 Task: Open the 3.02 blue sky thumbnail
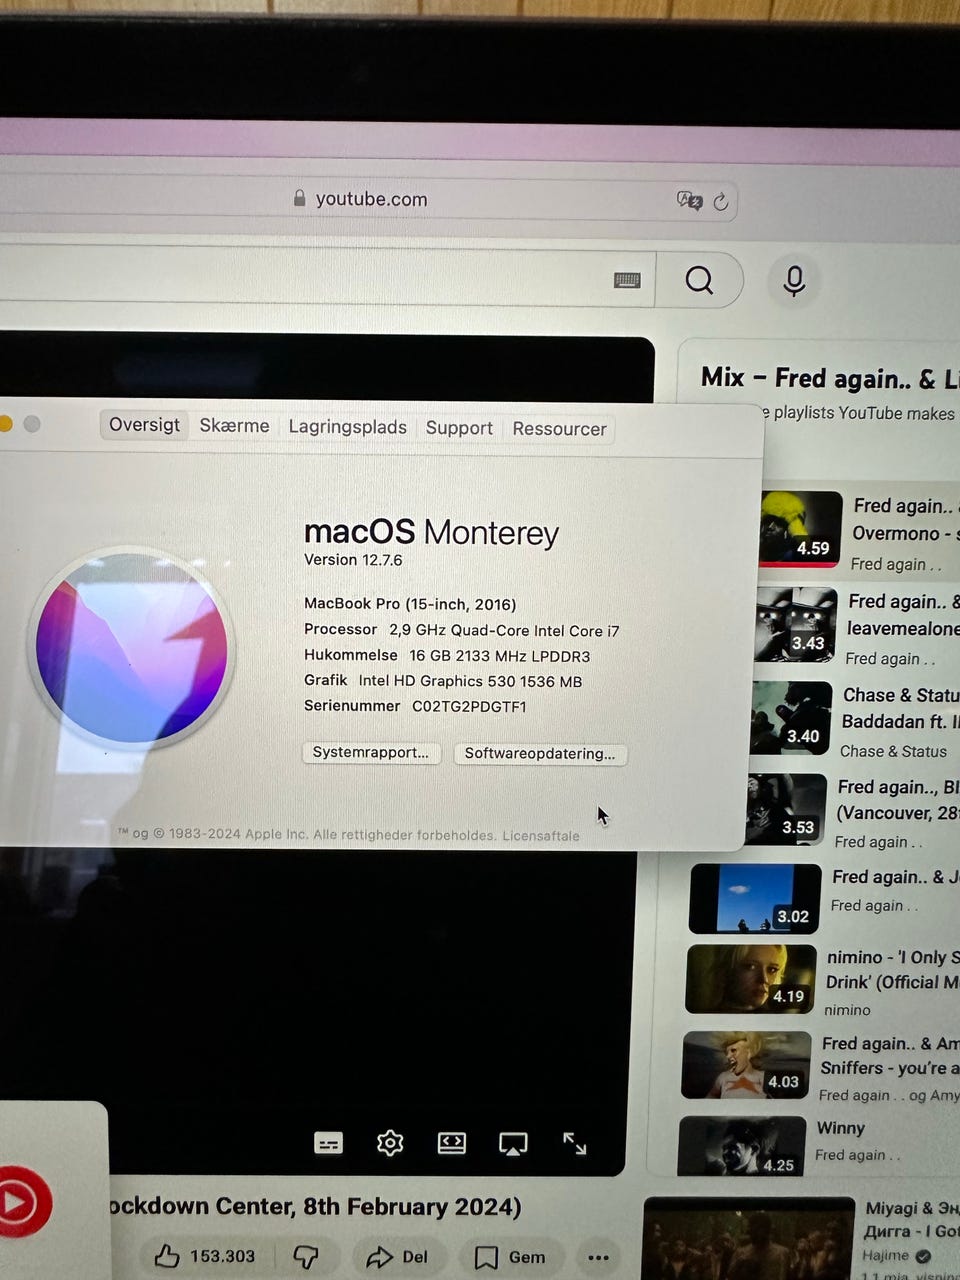[754, 898]
